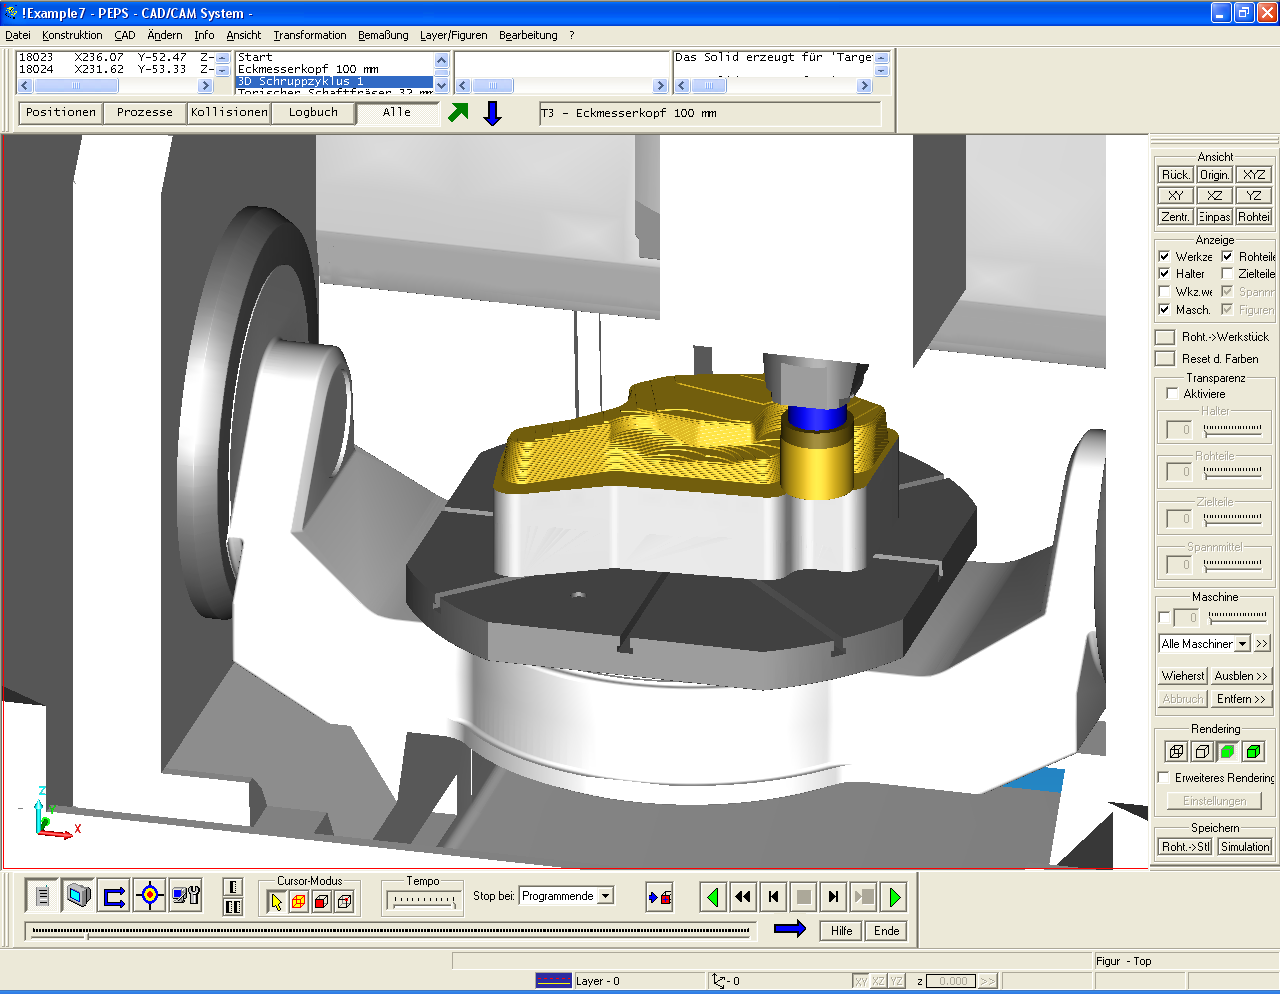This screenshot has height=994, width=1280.
Task: Click the list view icon in bottom toolbar
Action: tap(42, 896)
